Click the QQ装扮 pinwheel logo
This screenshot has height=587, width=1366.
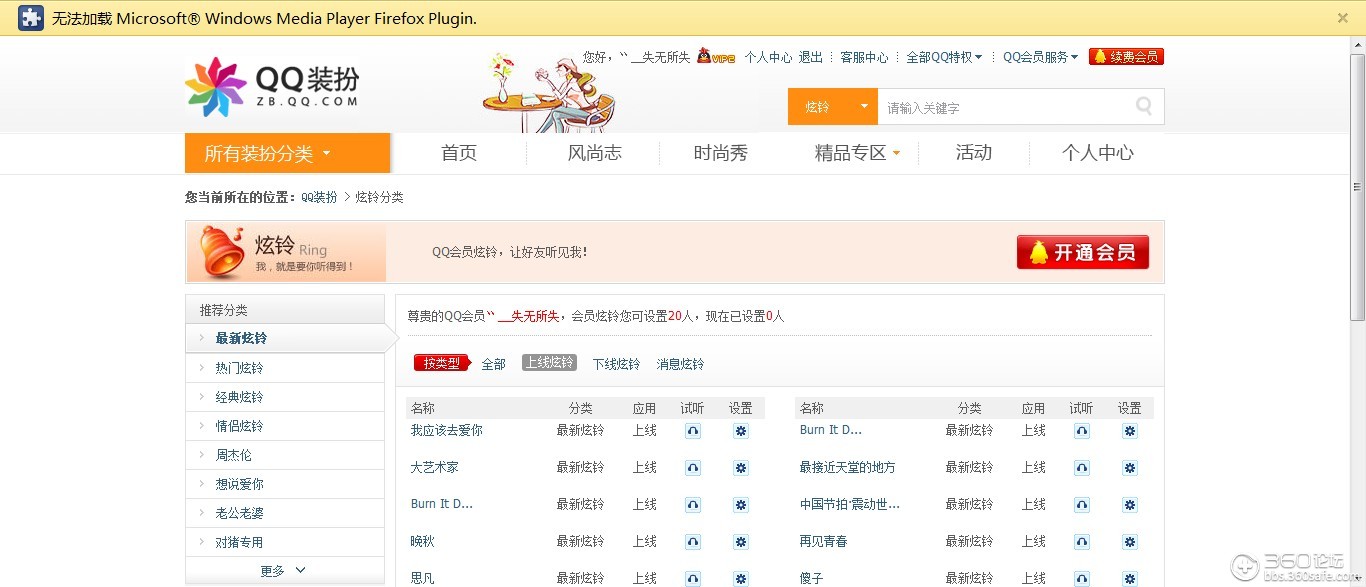click(215, 87)
